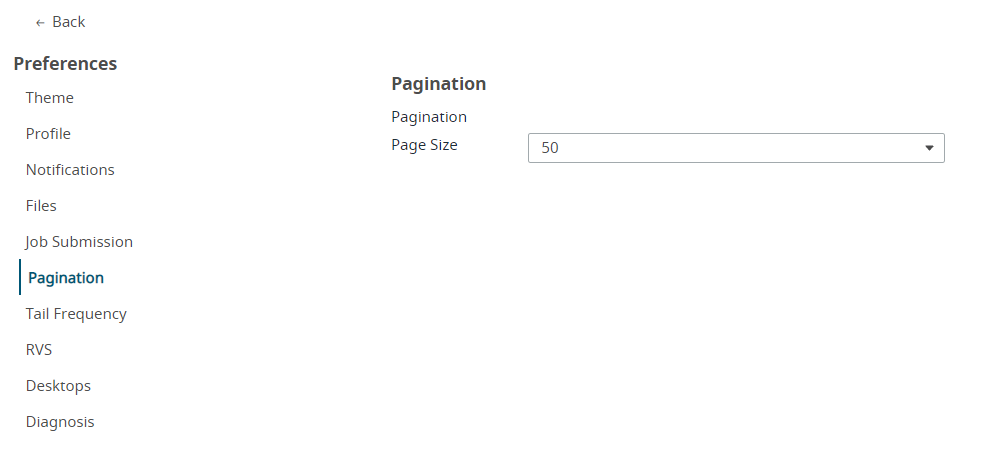Click the Page Size field label

point(424,145)
